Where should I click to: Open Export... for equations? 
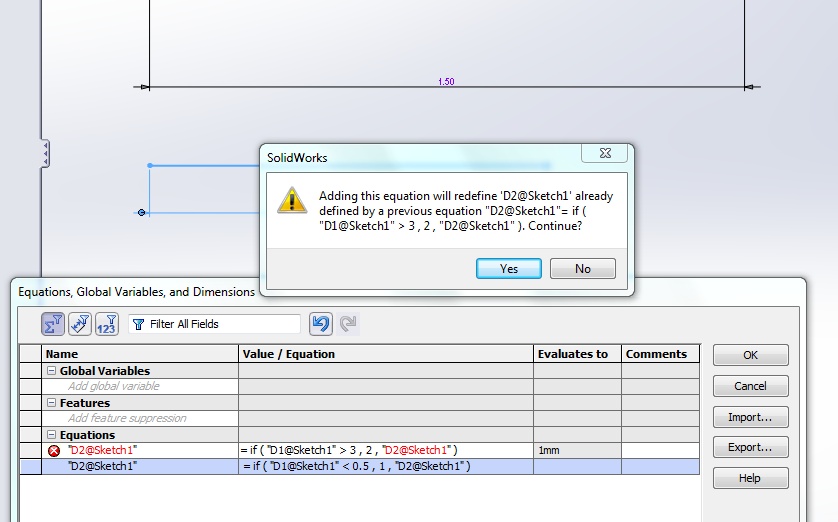tap(750, 447)
